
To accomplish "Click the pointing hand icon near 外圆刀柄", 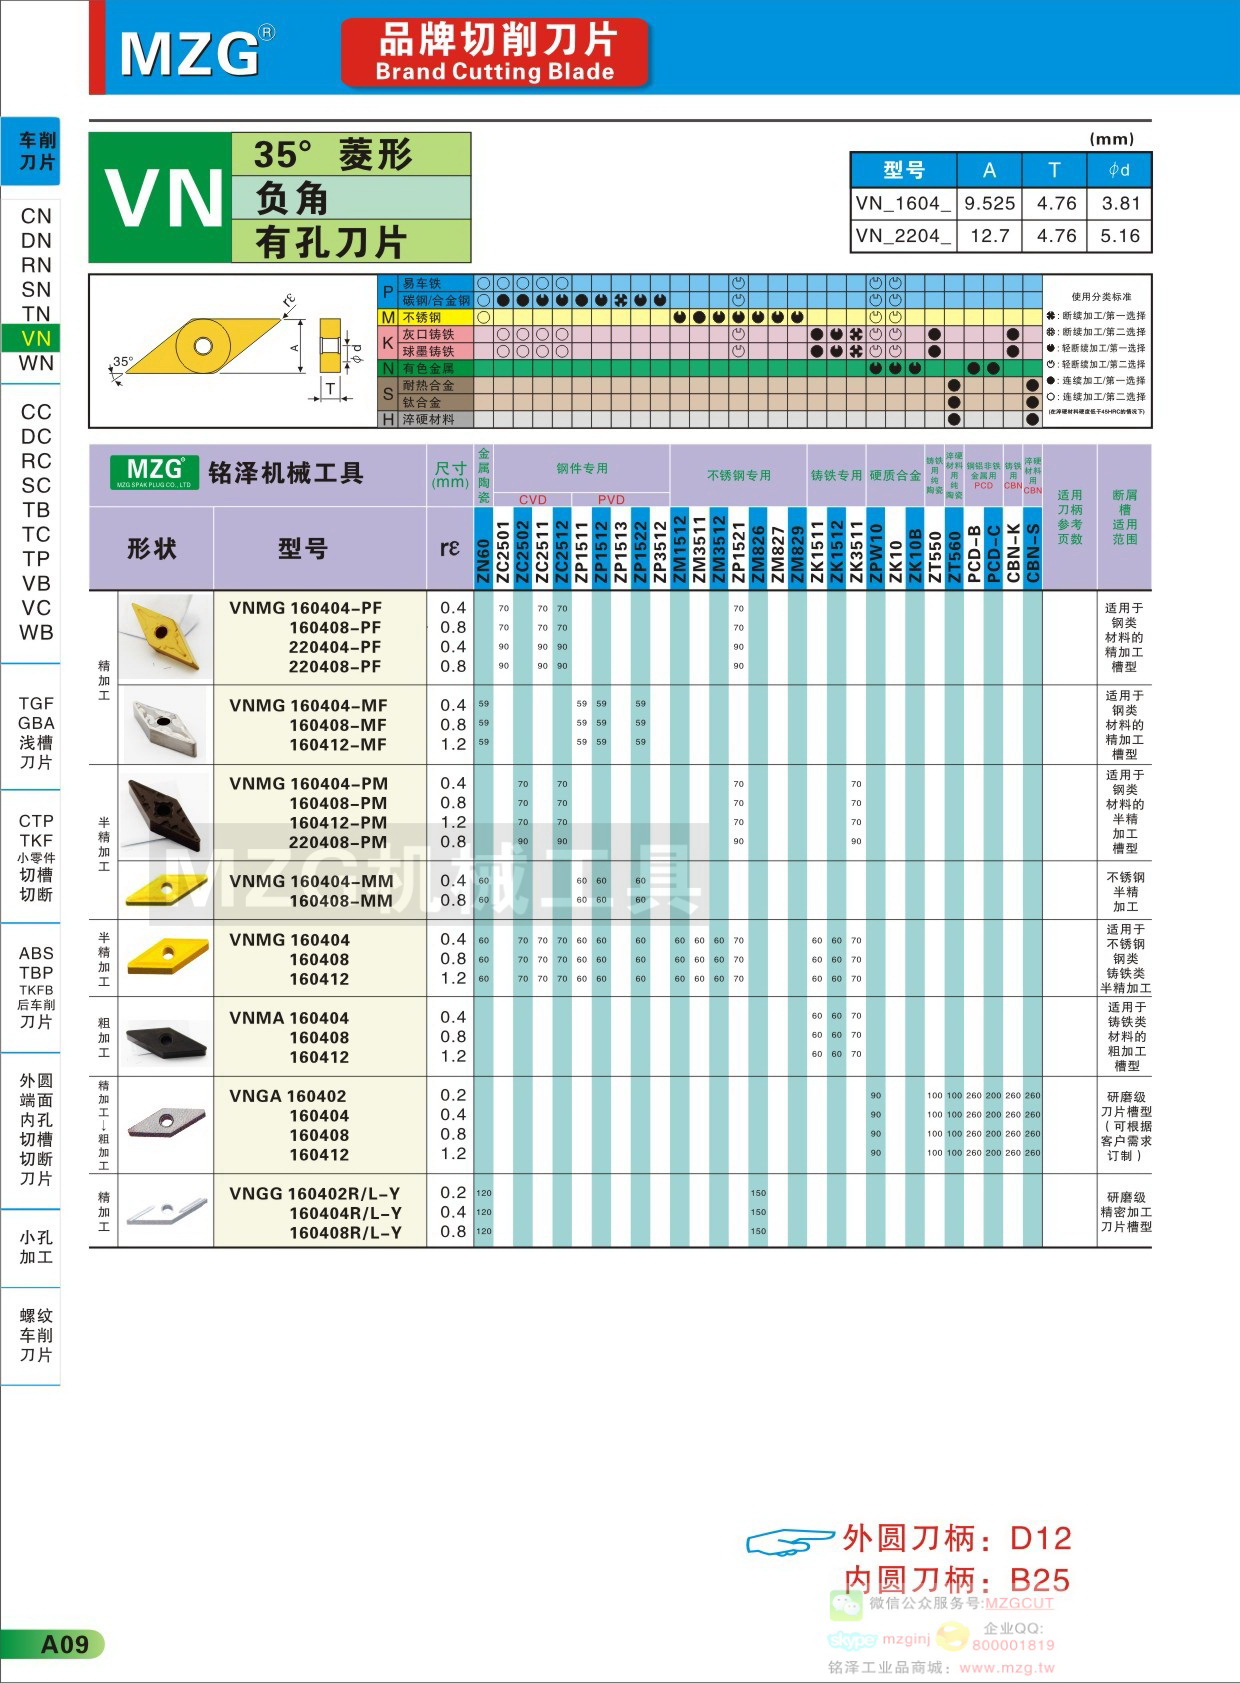I will coord(788,1541).
